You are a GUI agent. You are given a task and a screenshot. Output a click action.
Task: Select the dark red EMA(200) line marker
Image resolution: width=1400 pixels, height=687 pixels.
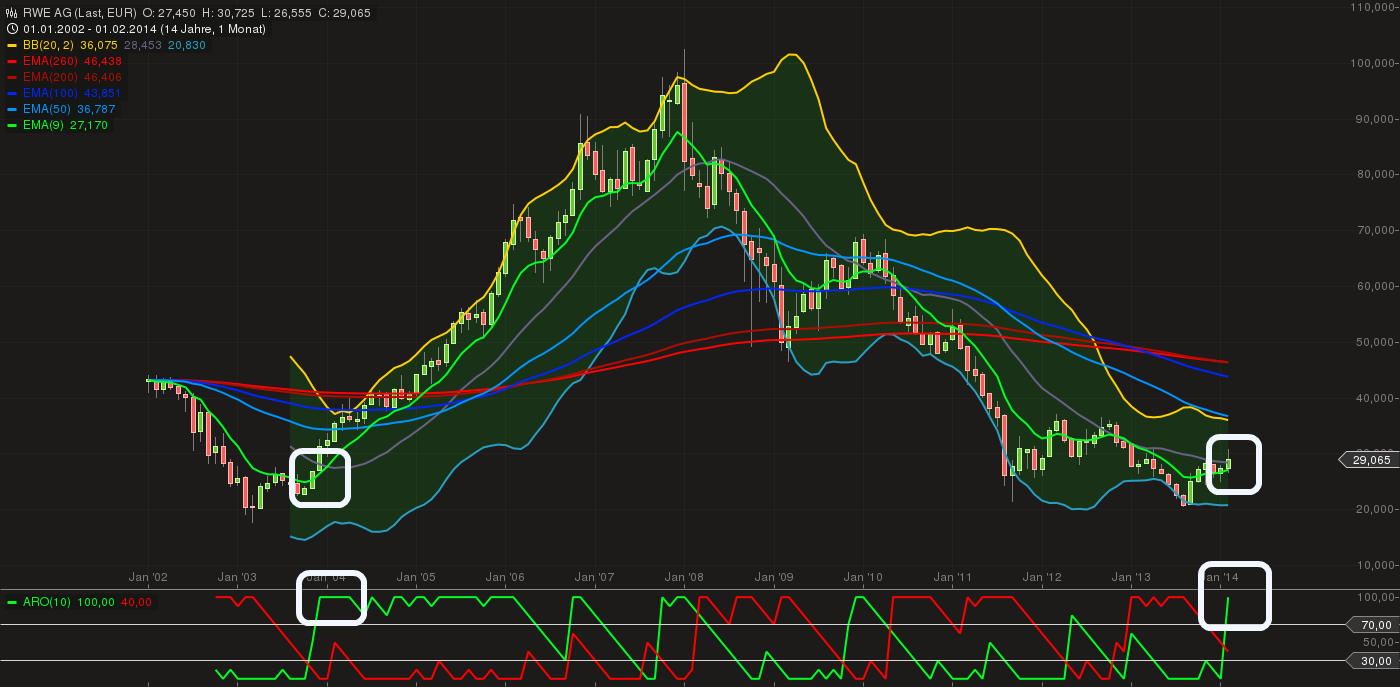tap(12, 77)
